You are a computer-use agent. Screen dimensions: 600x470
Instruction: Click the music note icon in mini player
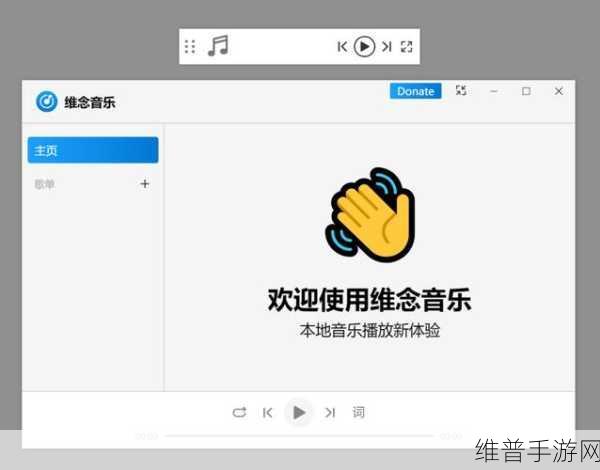click(x=218, y=46)
